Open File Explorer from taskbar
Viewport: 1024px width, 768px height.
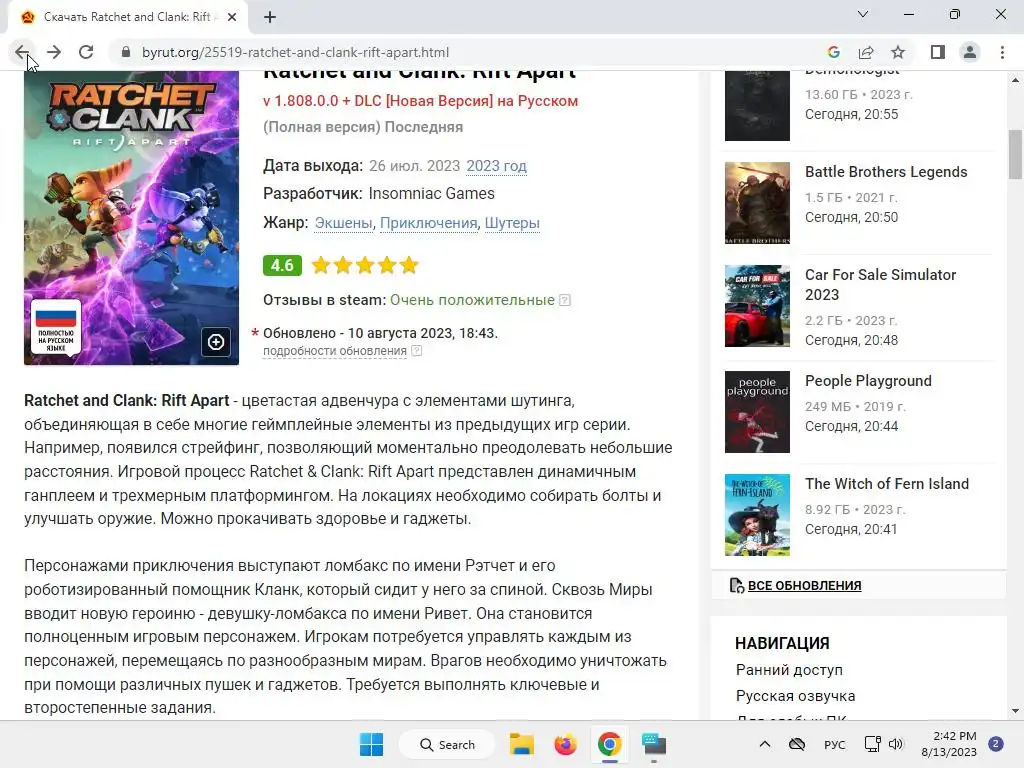pyautogui.click(x=522, y=744)
